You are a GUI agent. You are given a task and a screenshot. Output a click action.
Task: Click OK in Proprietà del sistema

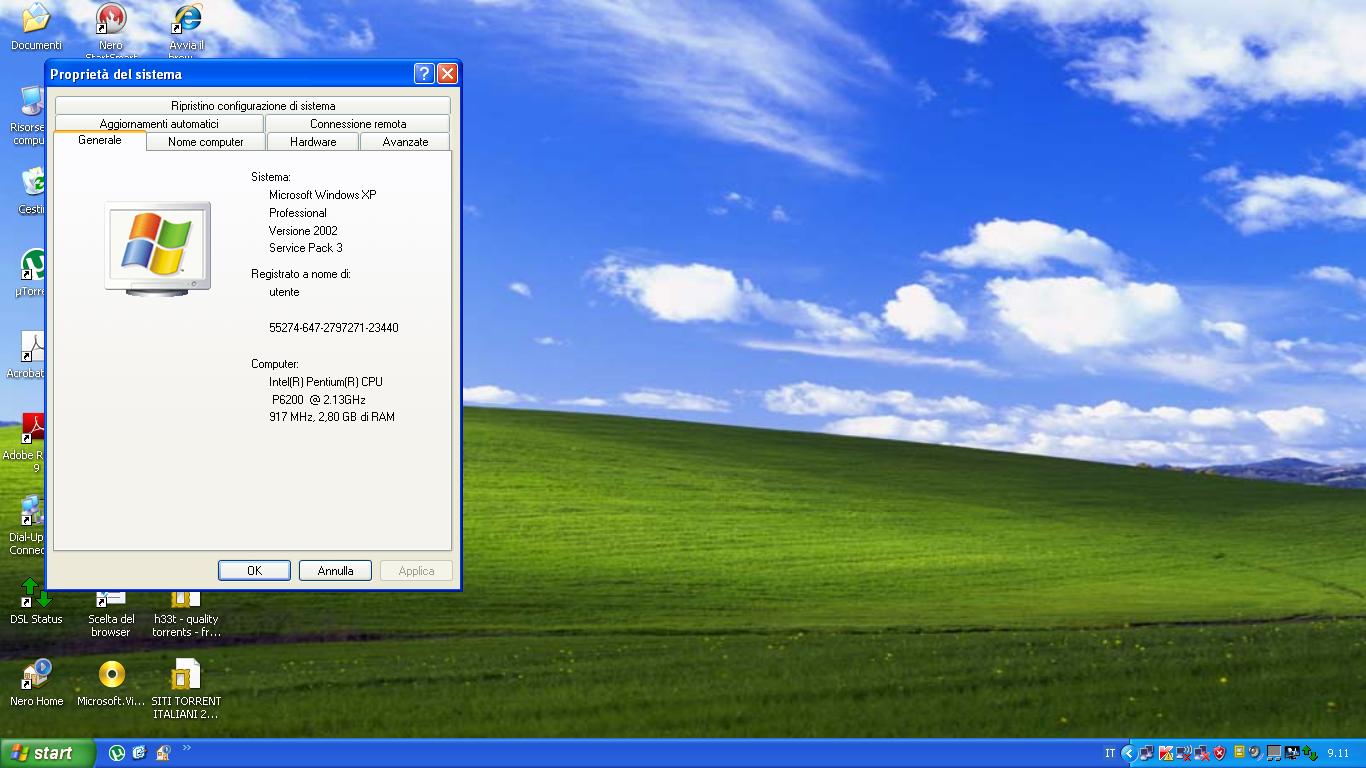tap(254, 570)
